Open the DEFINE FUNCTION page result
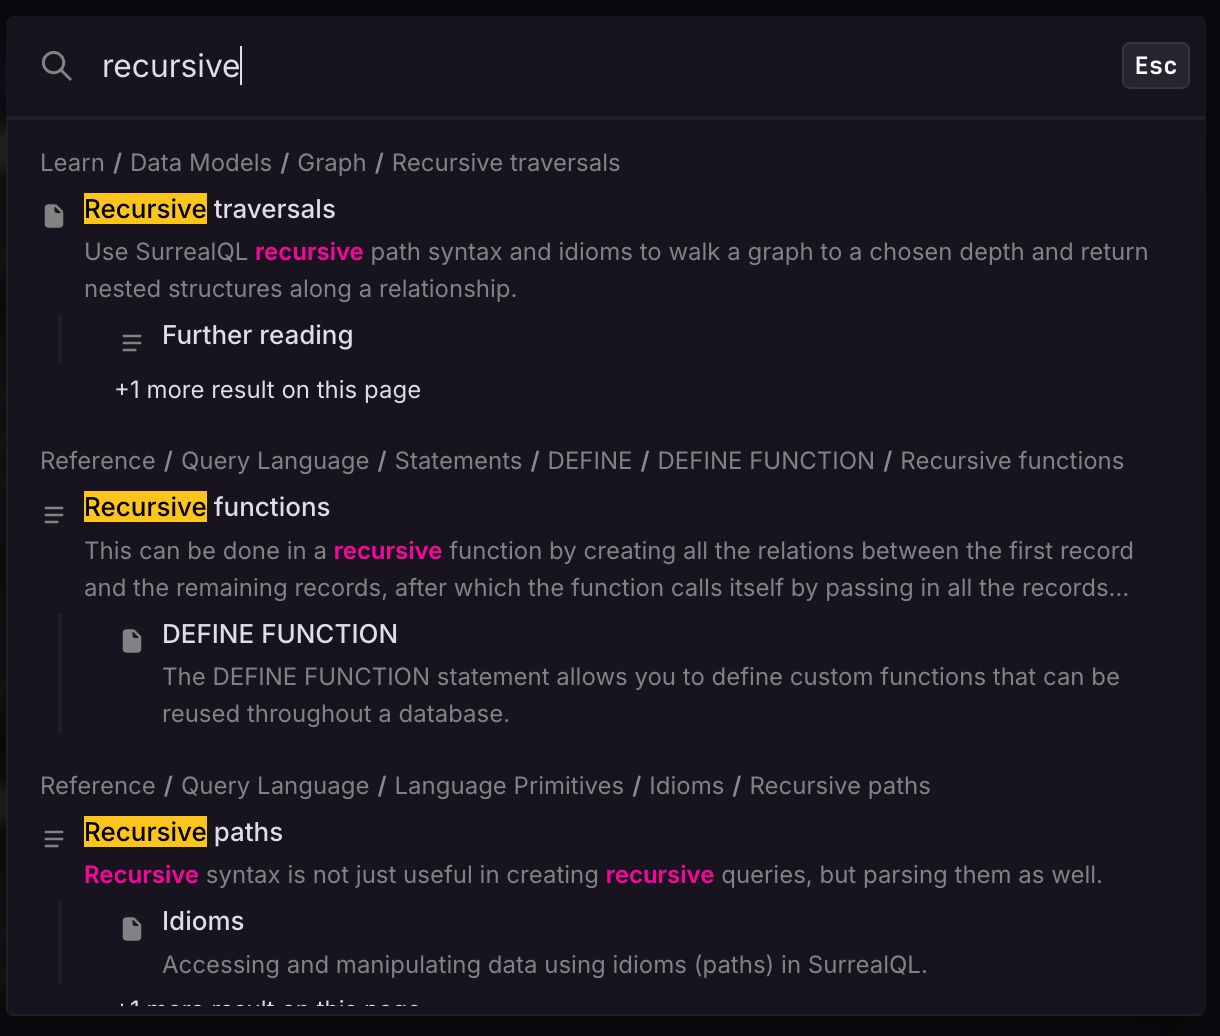Viewport: 1220px width, 1036px height. click(x=280, y=634)
